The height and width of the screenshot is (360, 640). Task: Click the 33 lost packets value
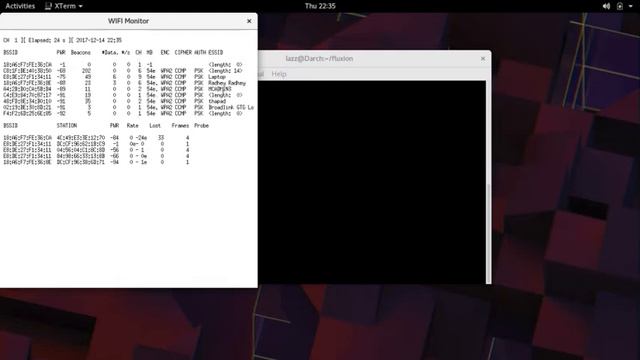(x=160, y=138)
